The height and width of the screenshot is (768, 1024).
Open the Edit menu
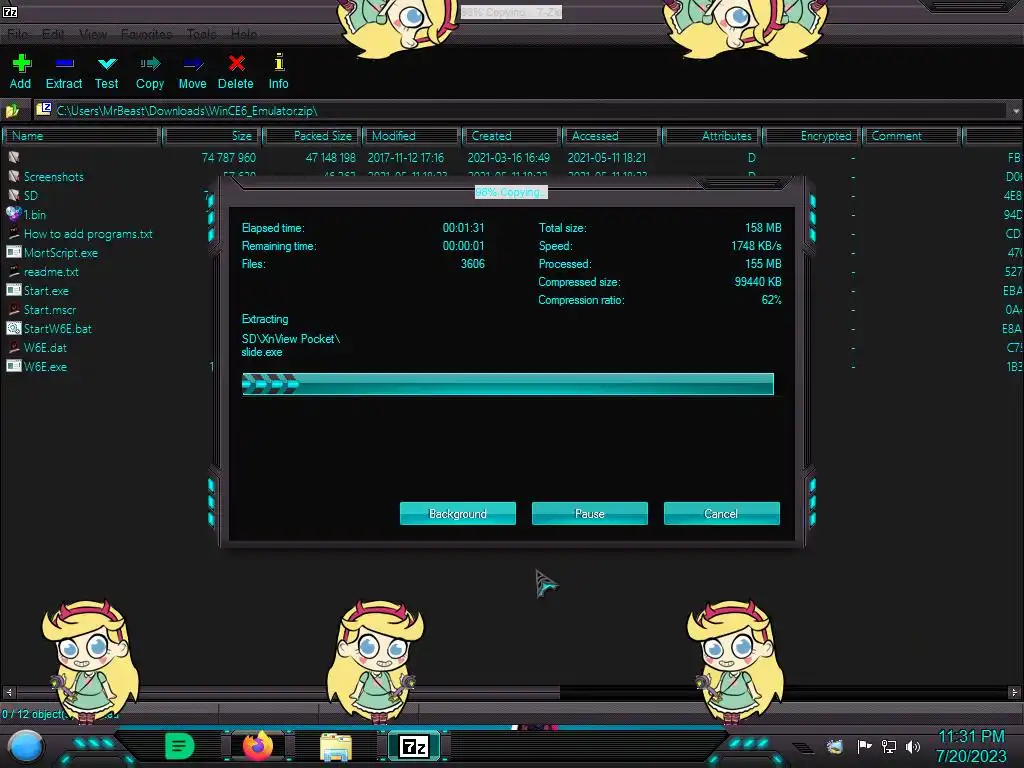53,34
